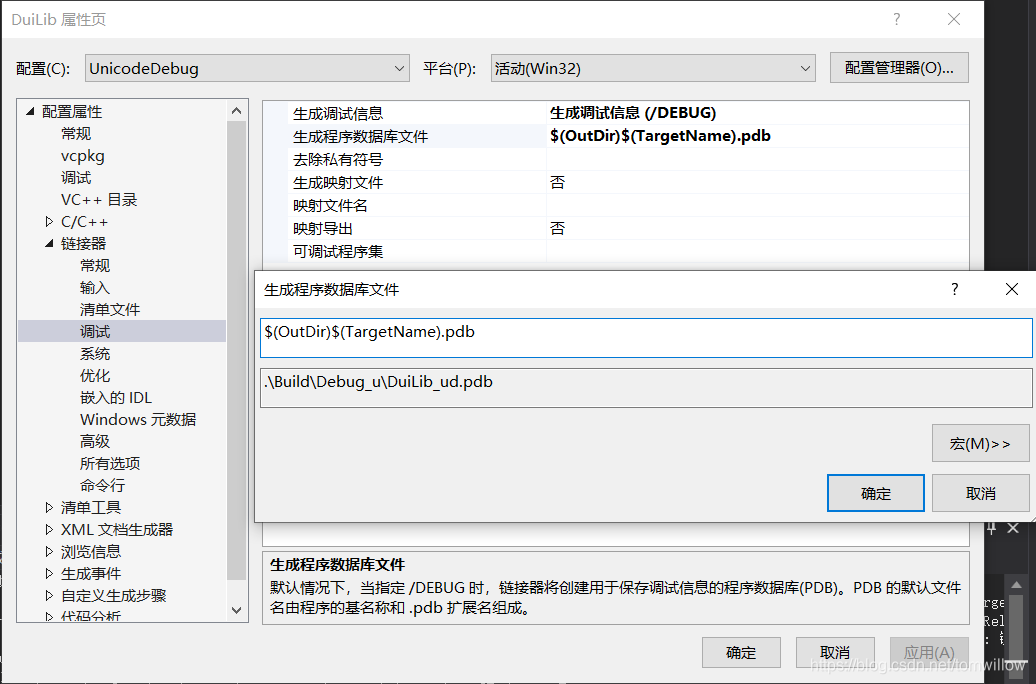
Task: Expand the 浏览信息 tree node
Action: [x=49, y=551]
